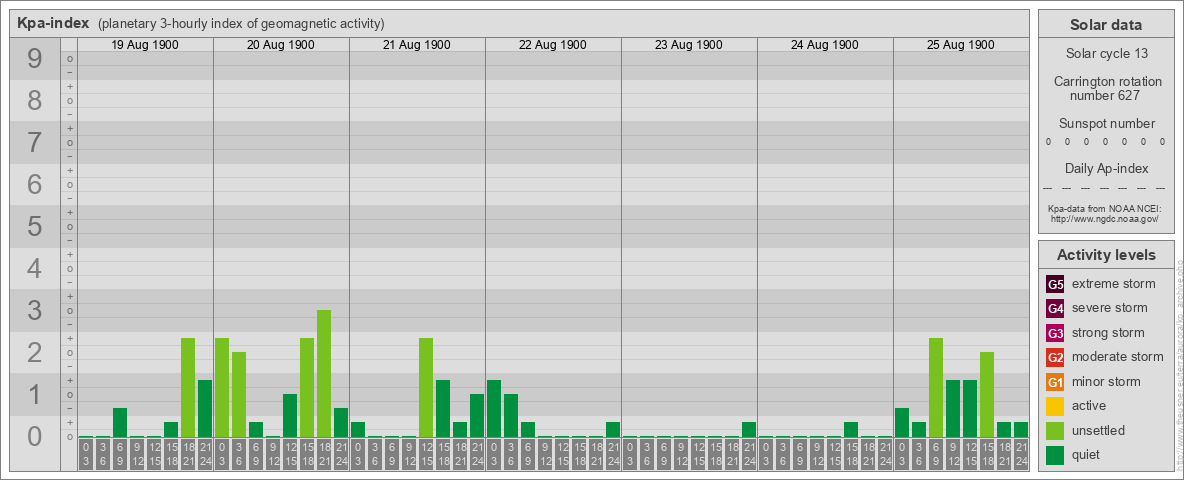1184x480 pixels.
Task: Click the 20 Aug 15–18h light green bar
Action: click(307, 388)
